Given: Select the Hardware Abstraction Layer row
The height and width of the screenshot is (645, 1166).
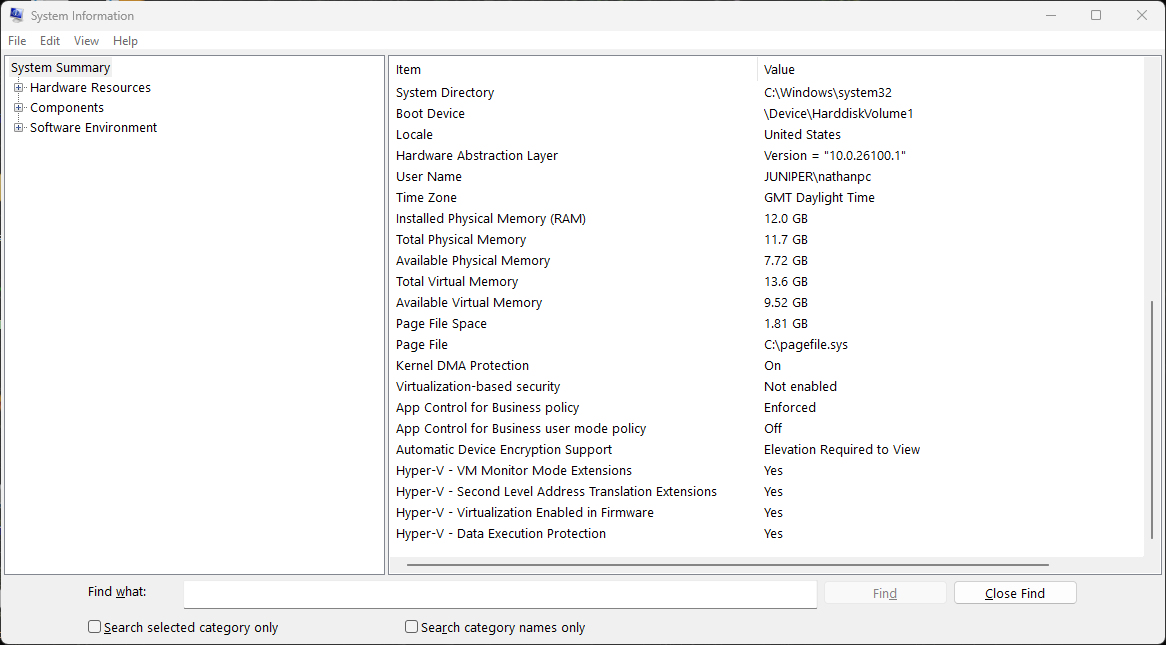Looking at the screenshot, I should click(x=766, y=155).
